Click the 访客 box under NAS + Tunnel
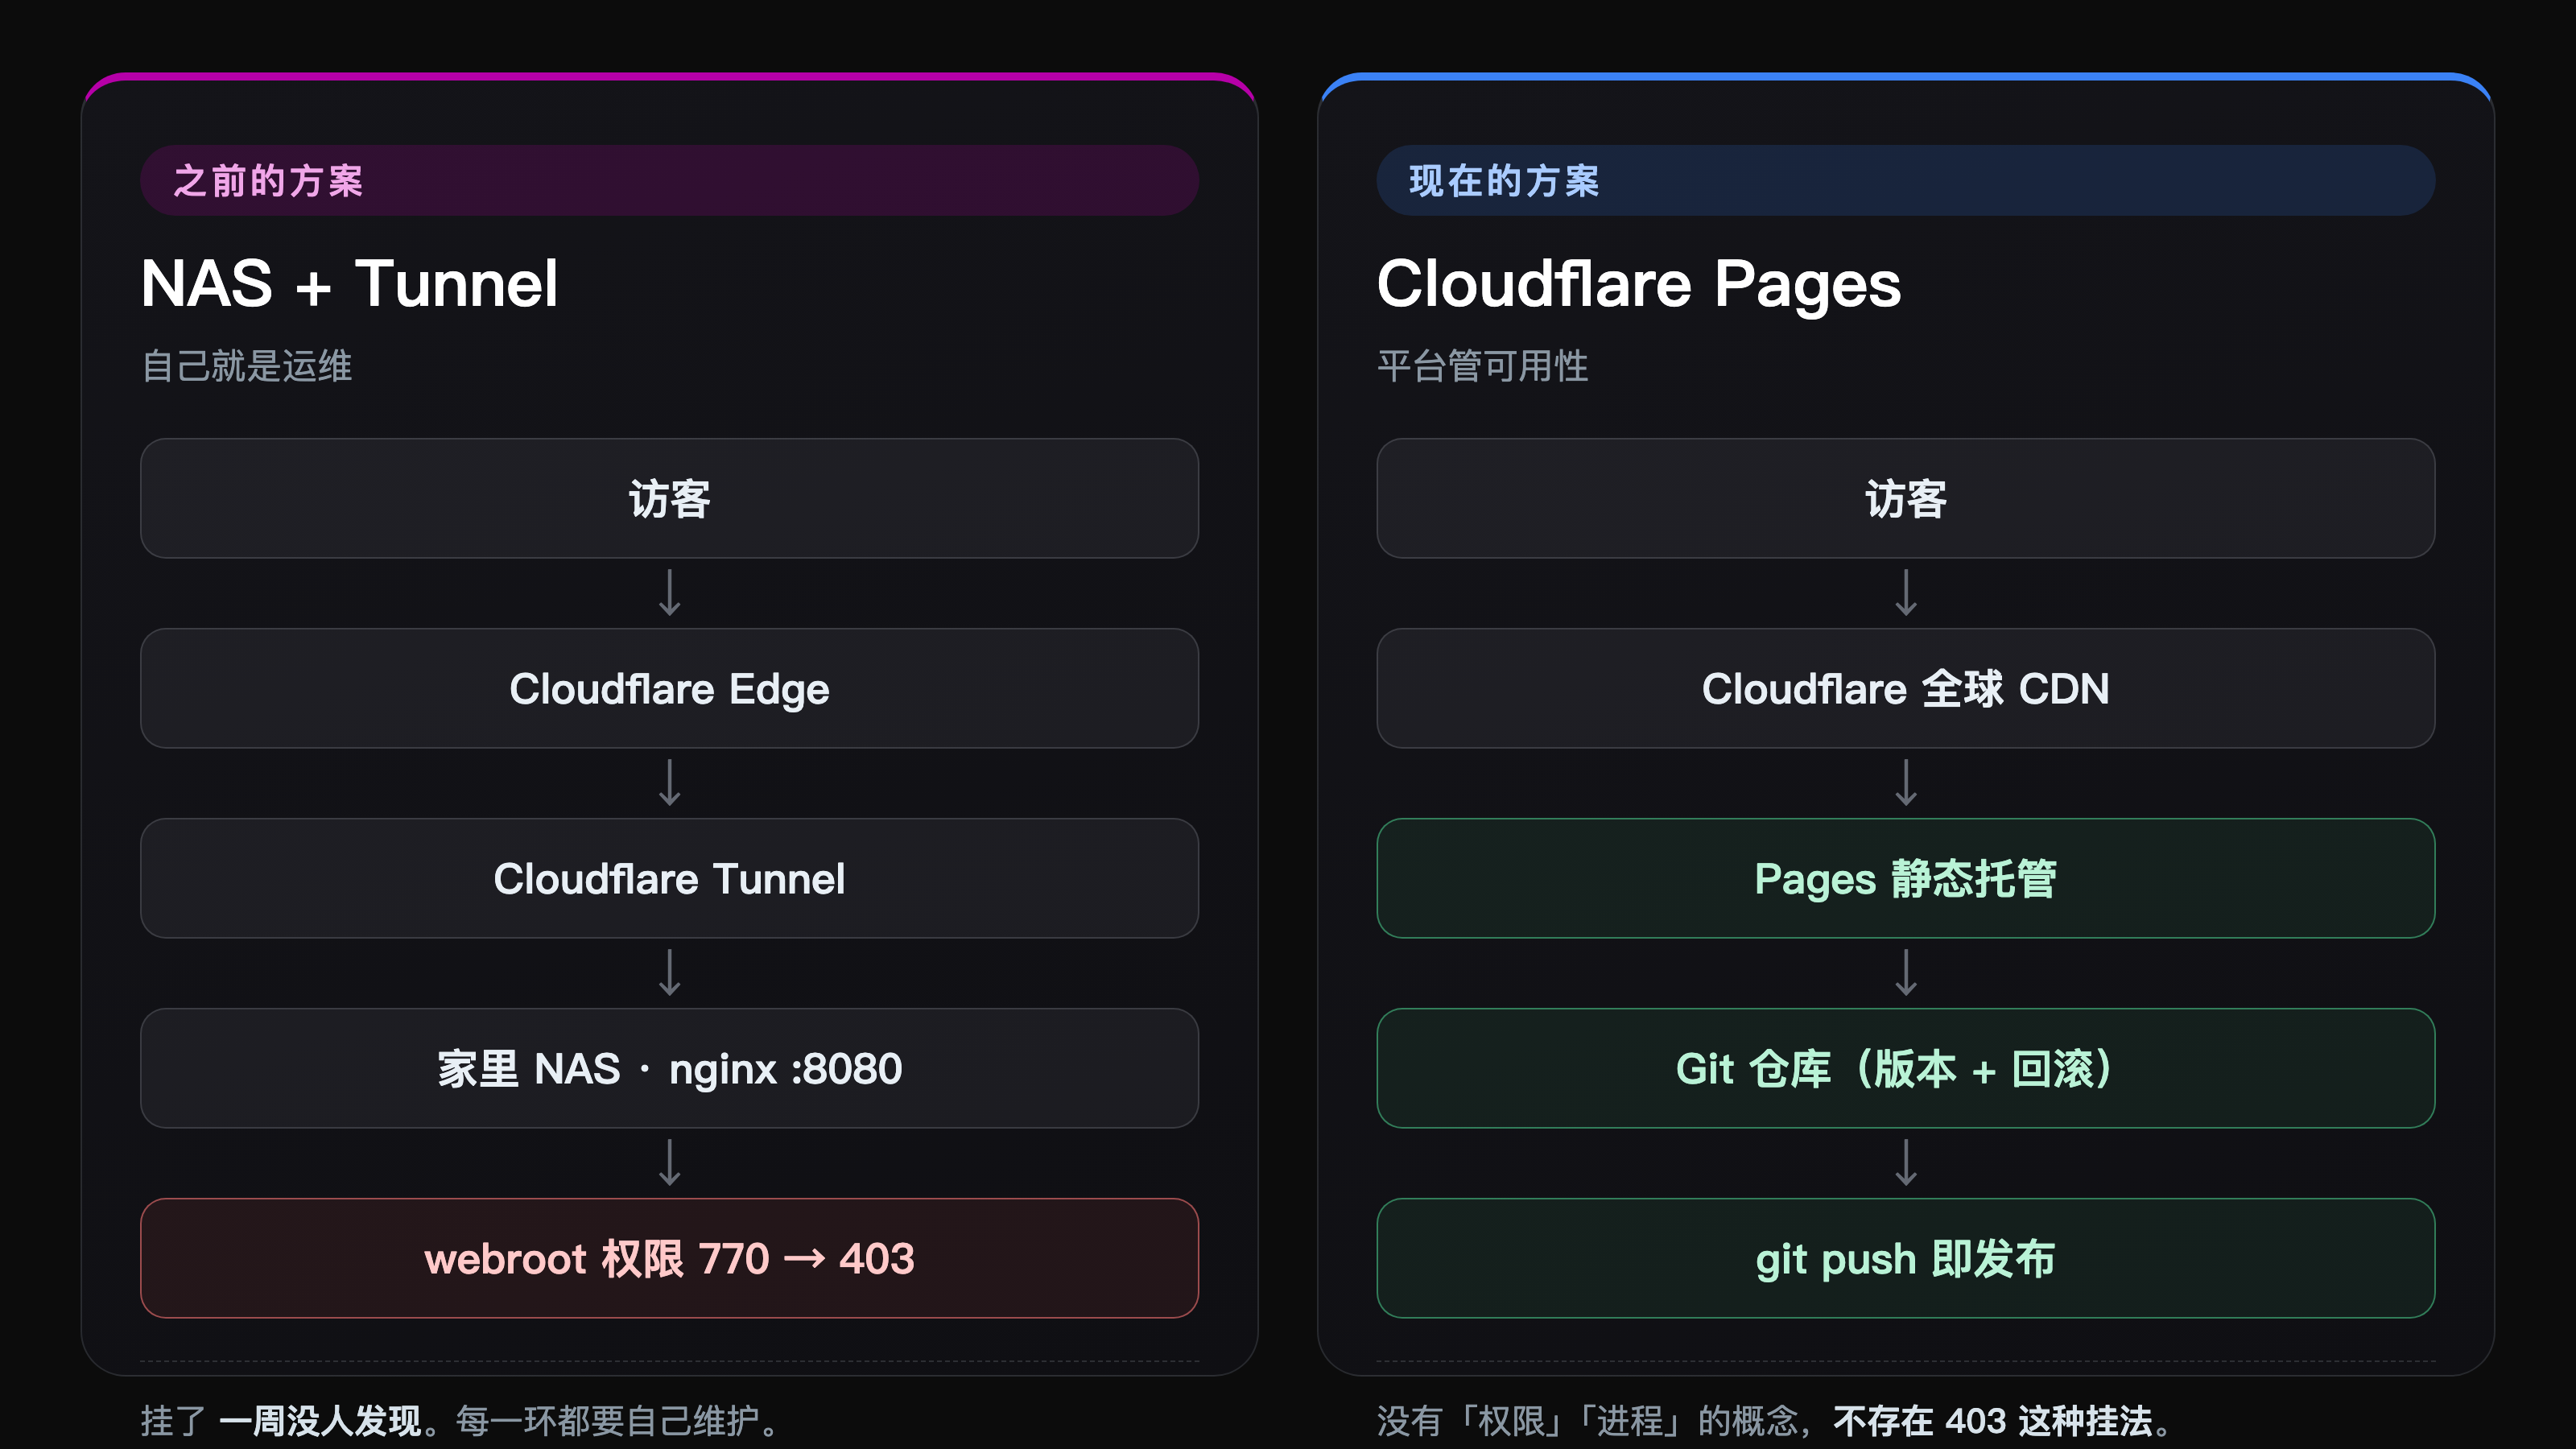Screen dimensions: 2576x1449 click(x=669, y=498)
